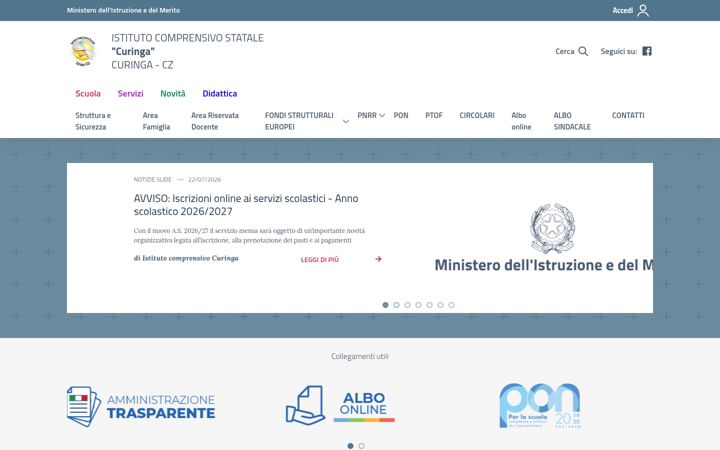This screenshot has width=720, height=450.
Task: Show the fifth news slide dot
Action: pos(429,305)
